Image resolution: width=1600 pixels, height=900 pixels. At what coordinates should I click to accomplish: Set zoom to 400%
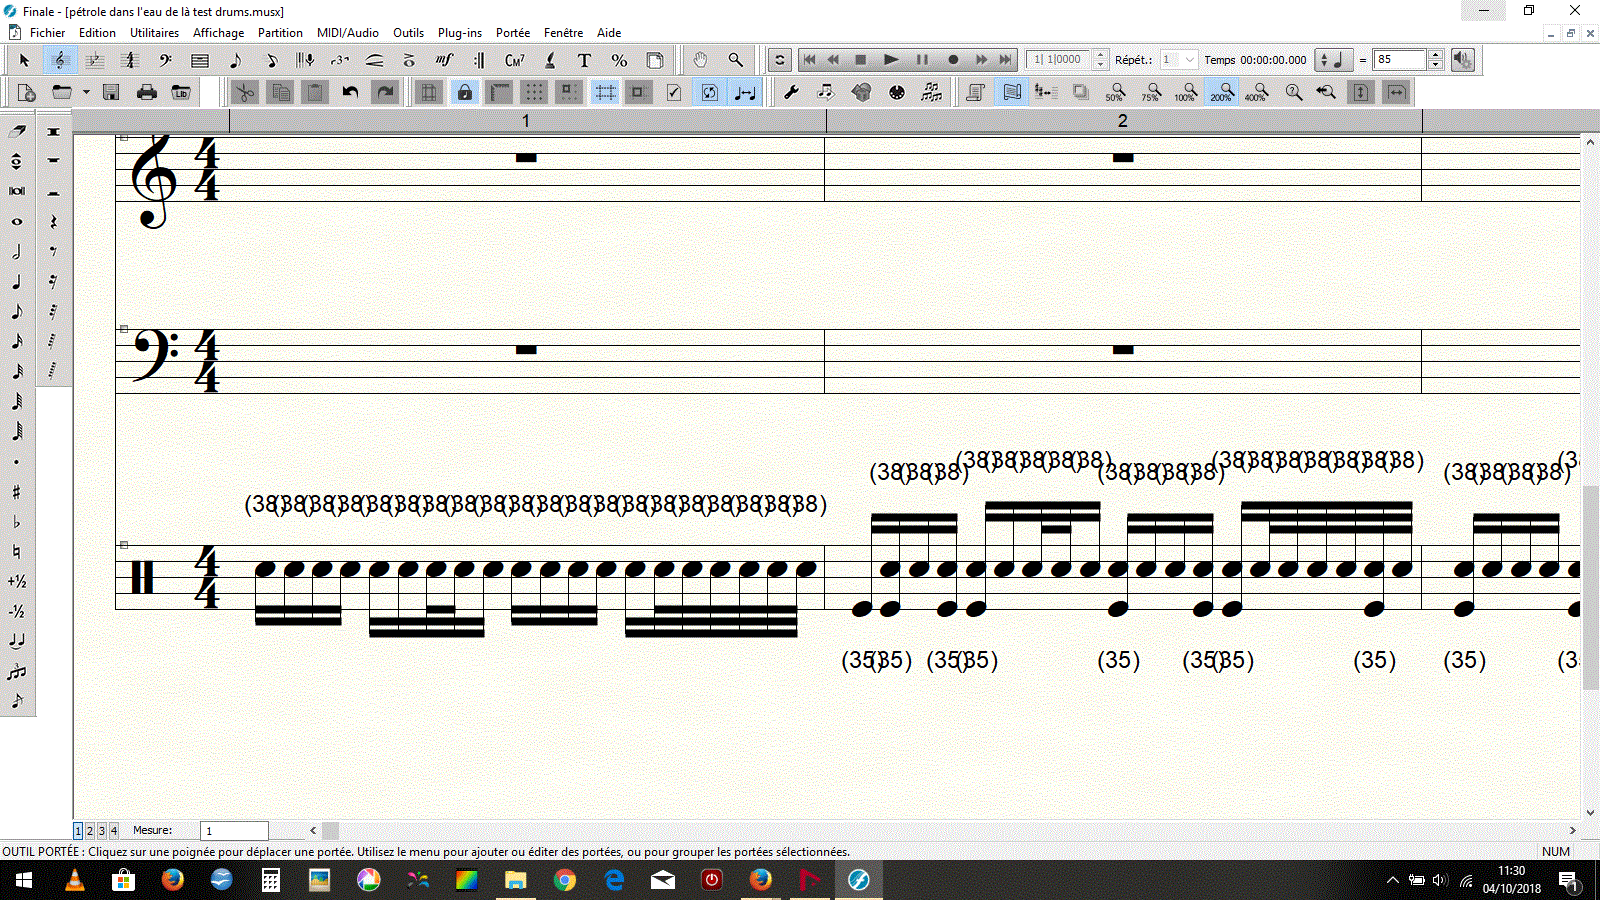tap(1256, 93)
